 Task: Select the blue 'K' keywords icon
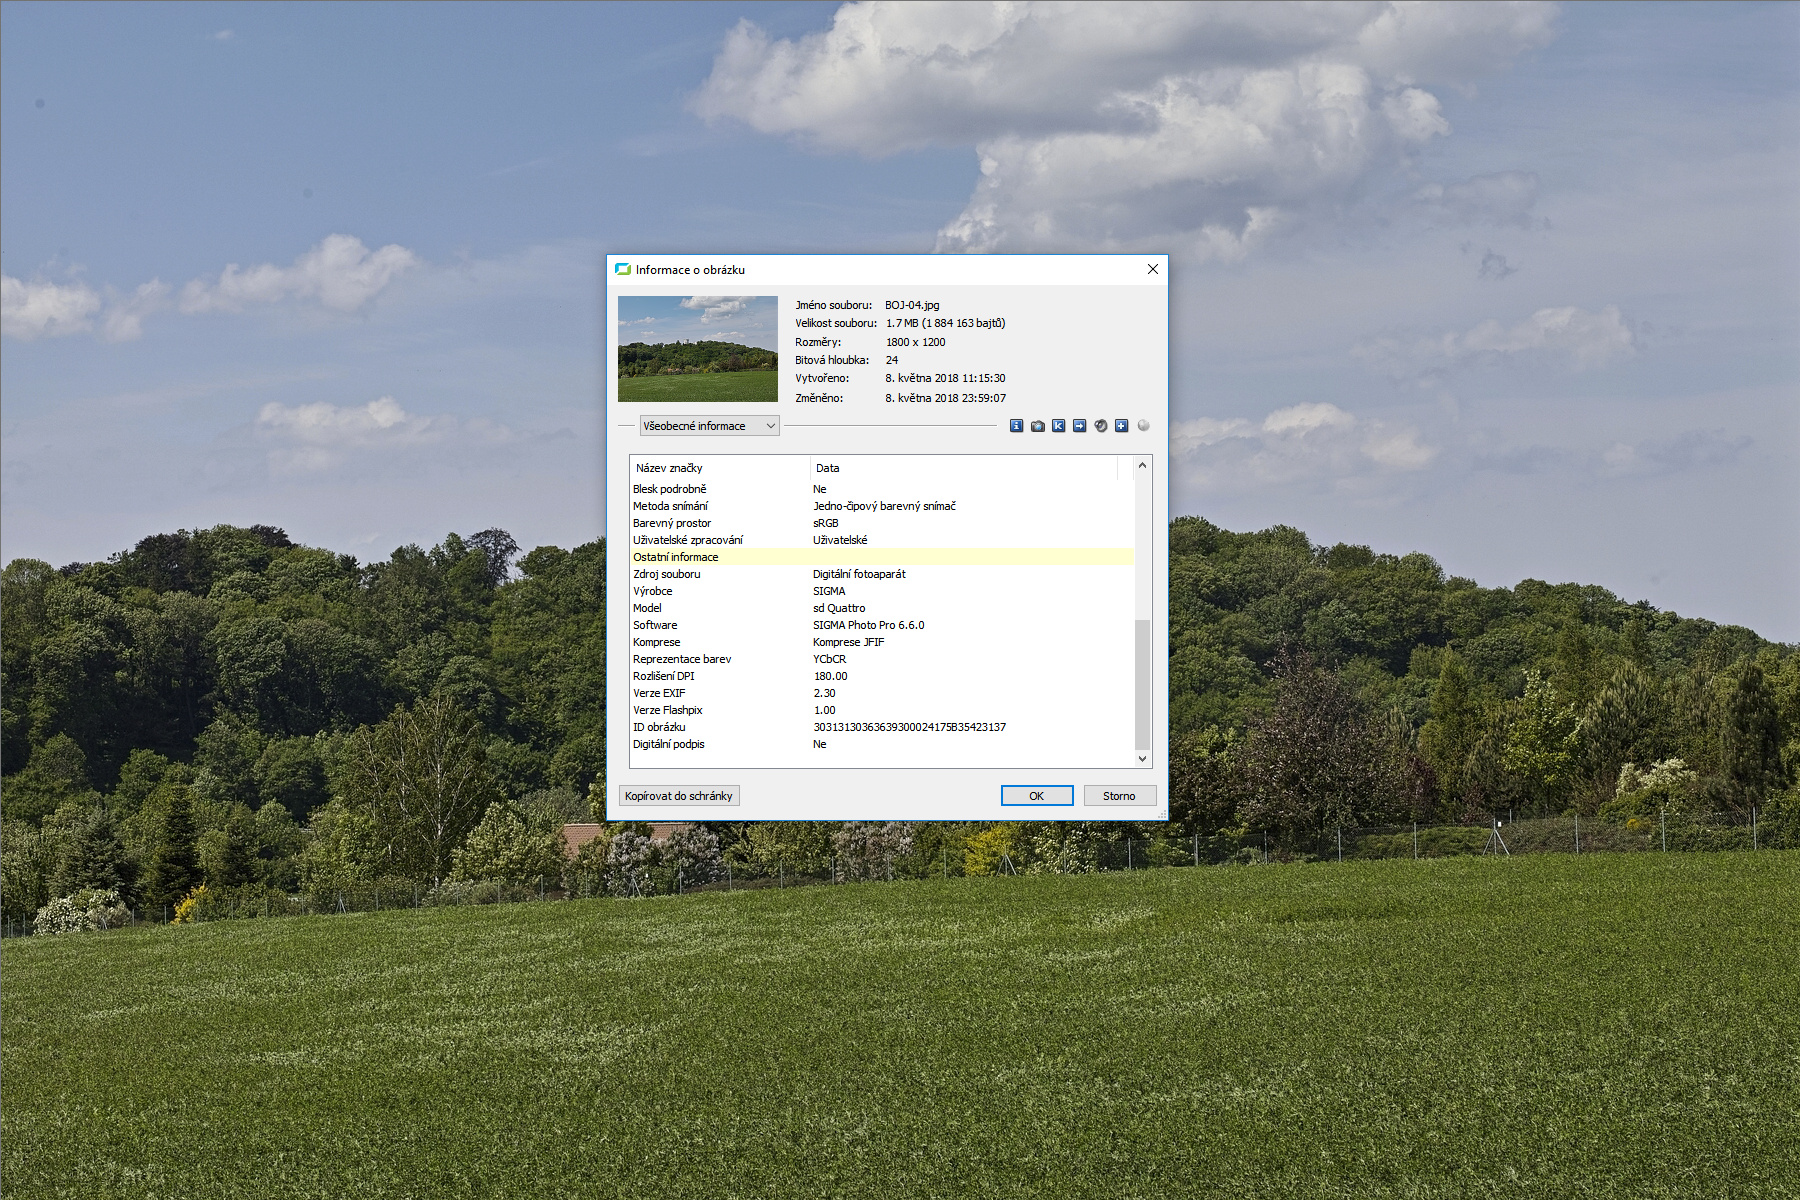pos(1058,426)
